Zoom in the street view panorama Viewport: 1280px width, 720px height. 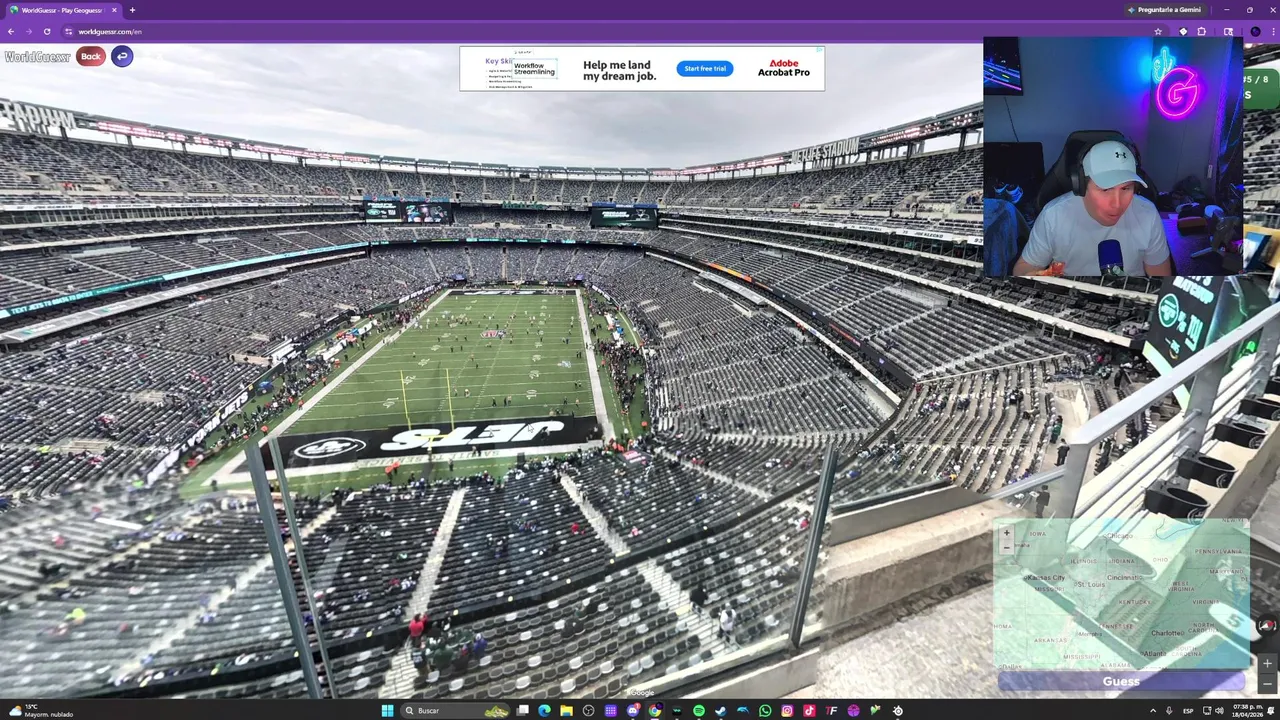click(x=1267, y=663)
